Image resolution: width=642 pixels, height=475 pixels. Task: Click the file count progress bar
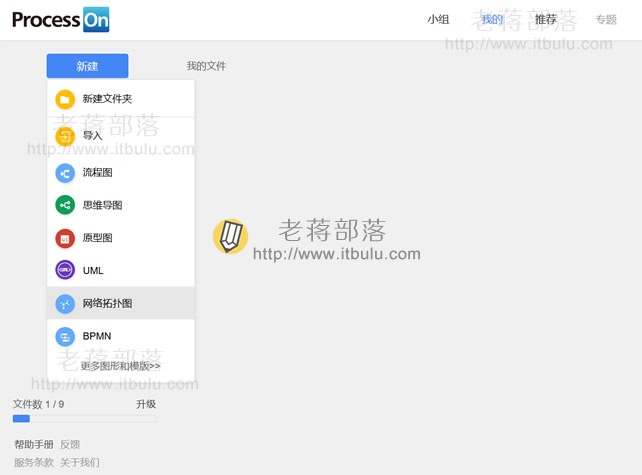click(84, 418)
